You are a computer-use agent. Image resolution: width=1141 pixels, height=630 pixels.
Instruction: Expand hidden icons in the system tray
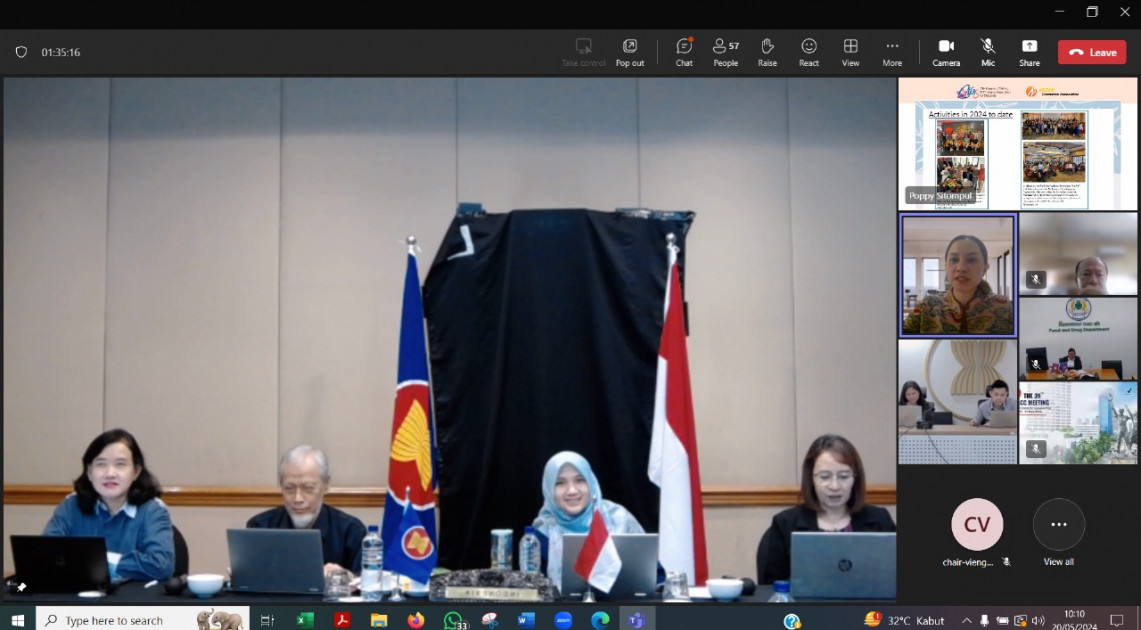[967, 619]
